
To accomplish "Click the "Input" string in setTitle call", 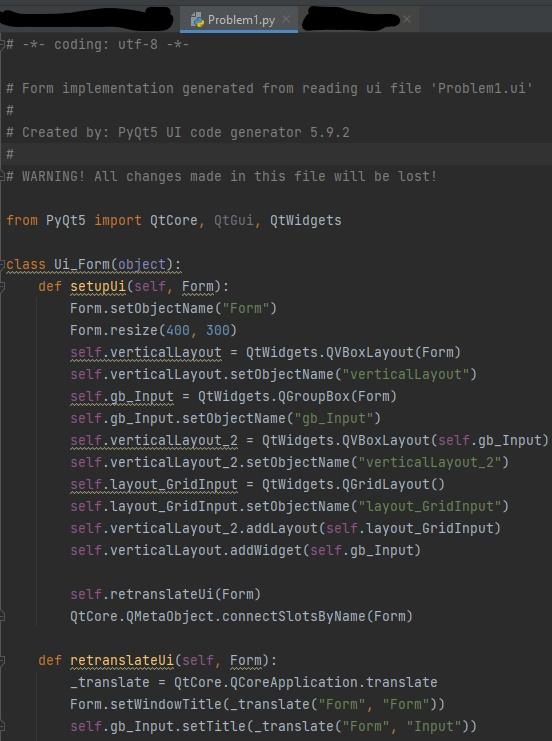I will (x=433, y=726).
